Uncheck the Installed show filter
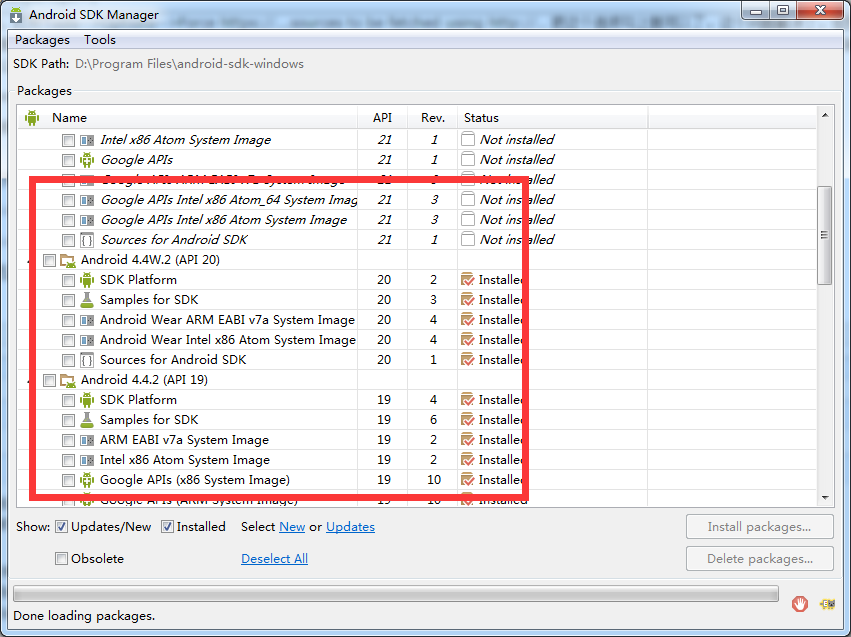This screenshot has width=851, height=637. tap(167, 527)
